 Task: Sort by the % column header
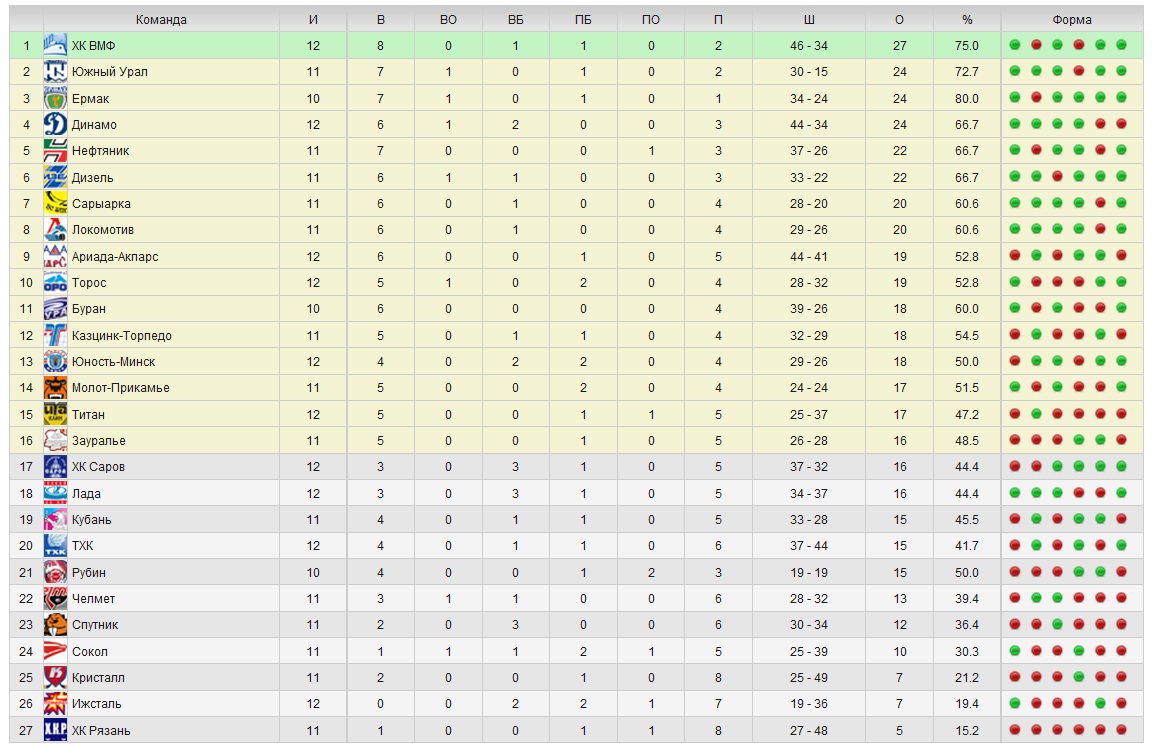(x=967, y=19)
